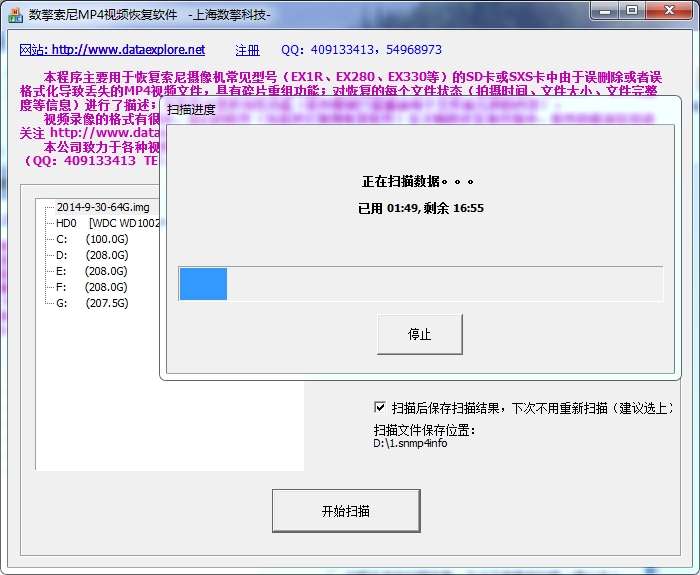The image size is (700, 575).
Task: Click the 正在扫描数据 status text
Action: (x=418, y=181)
